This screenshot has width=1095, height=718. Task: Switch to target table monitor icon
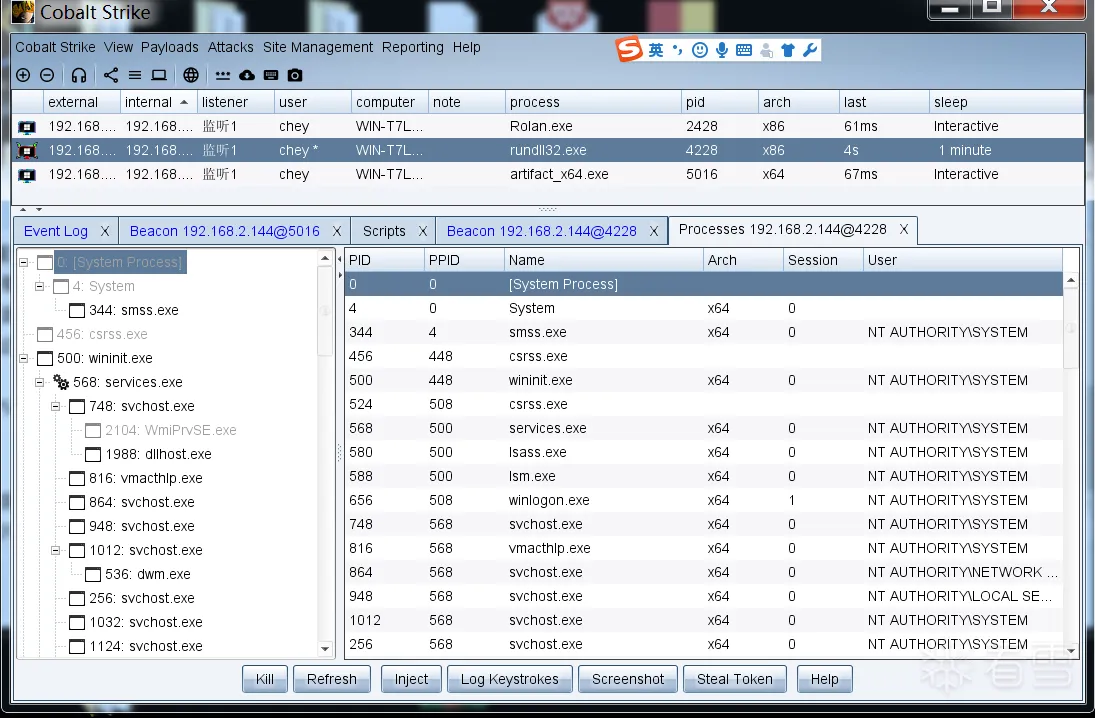click(159, 75)
